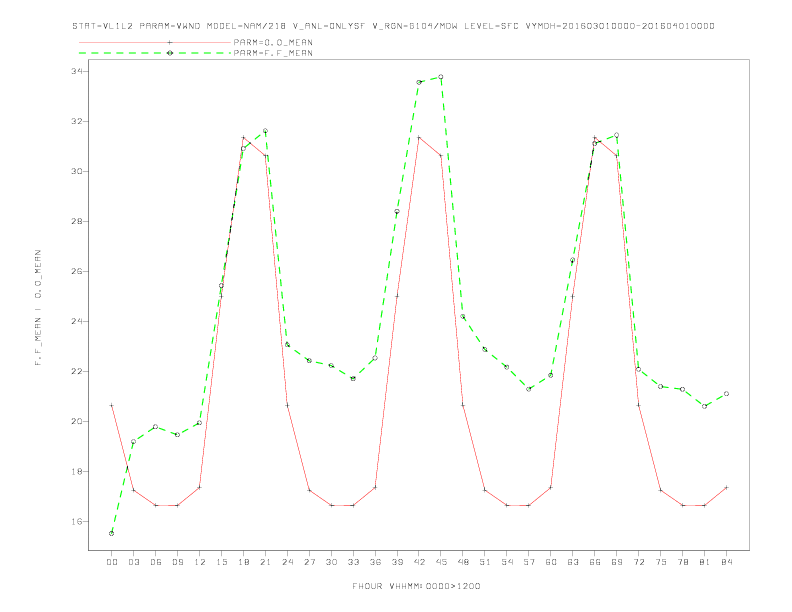Click red observed marker at hour 00
792x612 pixels.
coord(112,405)
